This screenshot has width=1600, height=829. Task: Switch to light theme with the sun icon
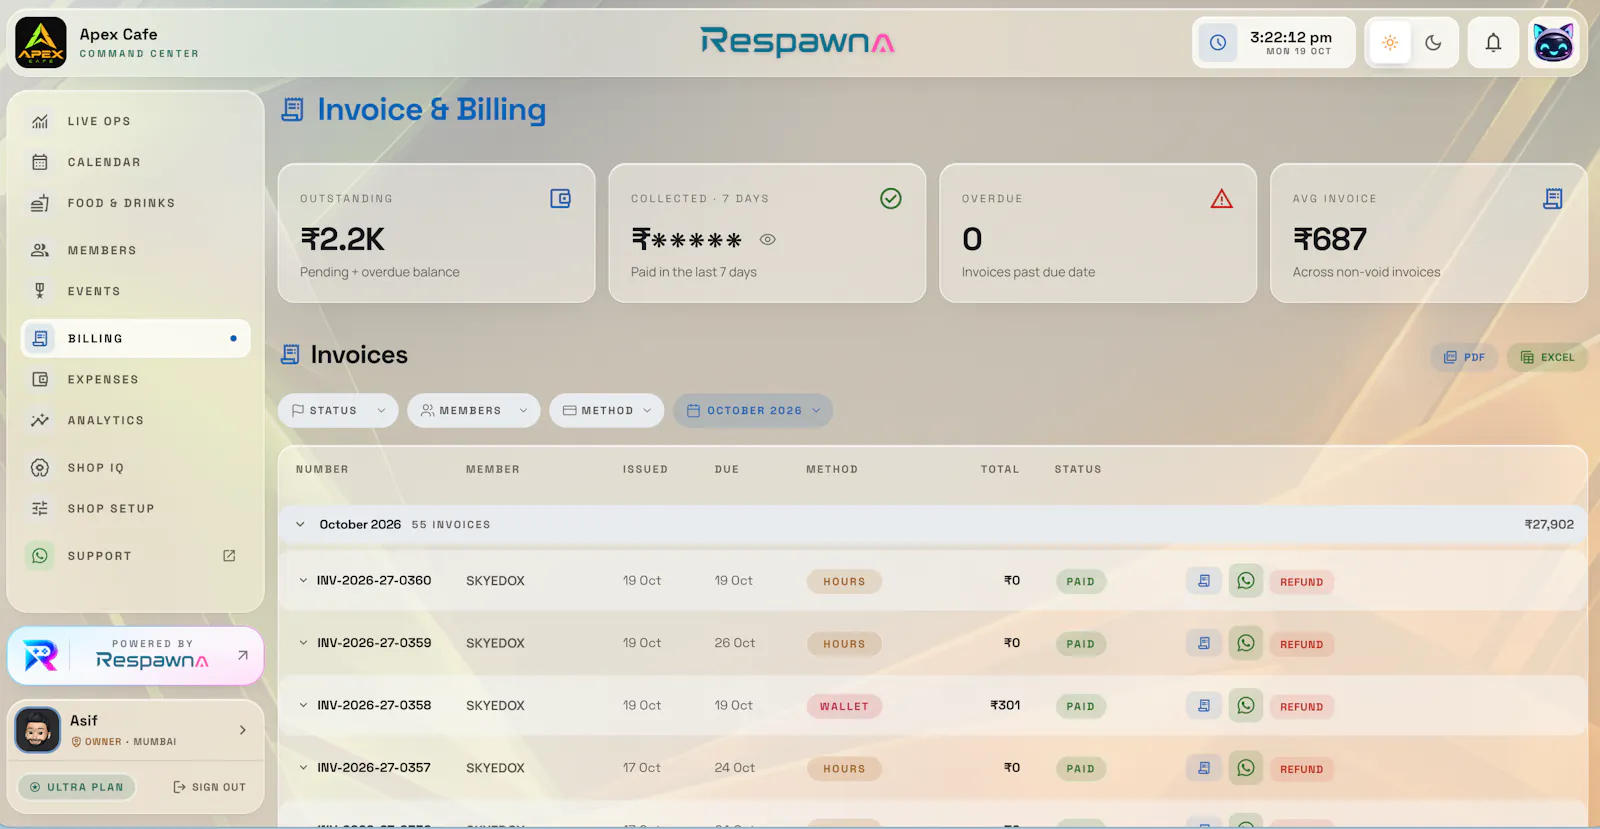(1390, 43)
